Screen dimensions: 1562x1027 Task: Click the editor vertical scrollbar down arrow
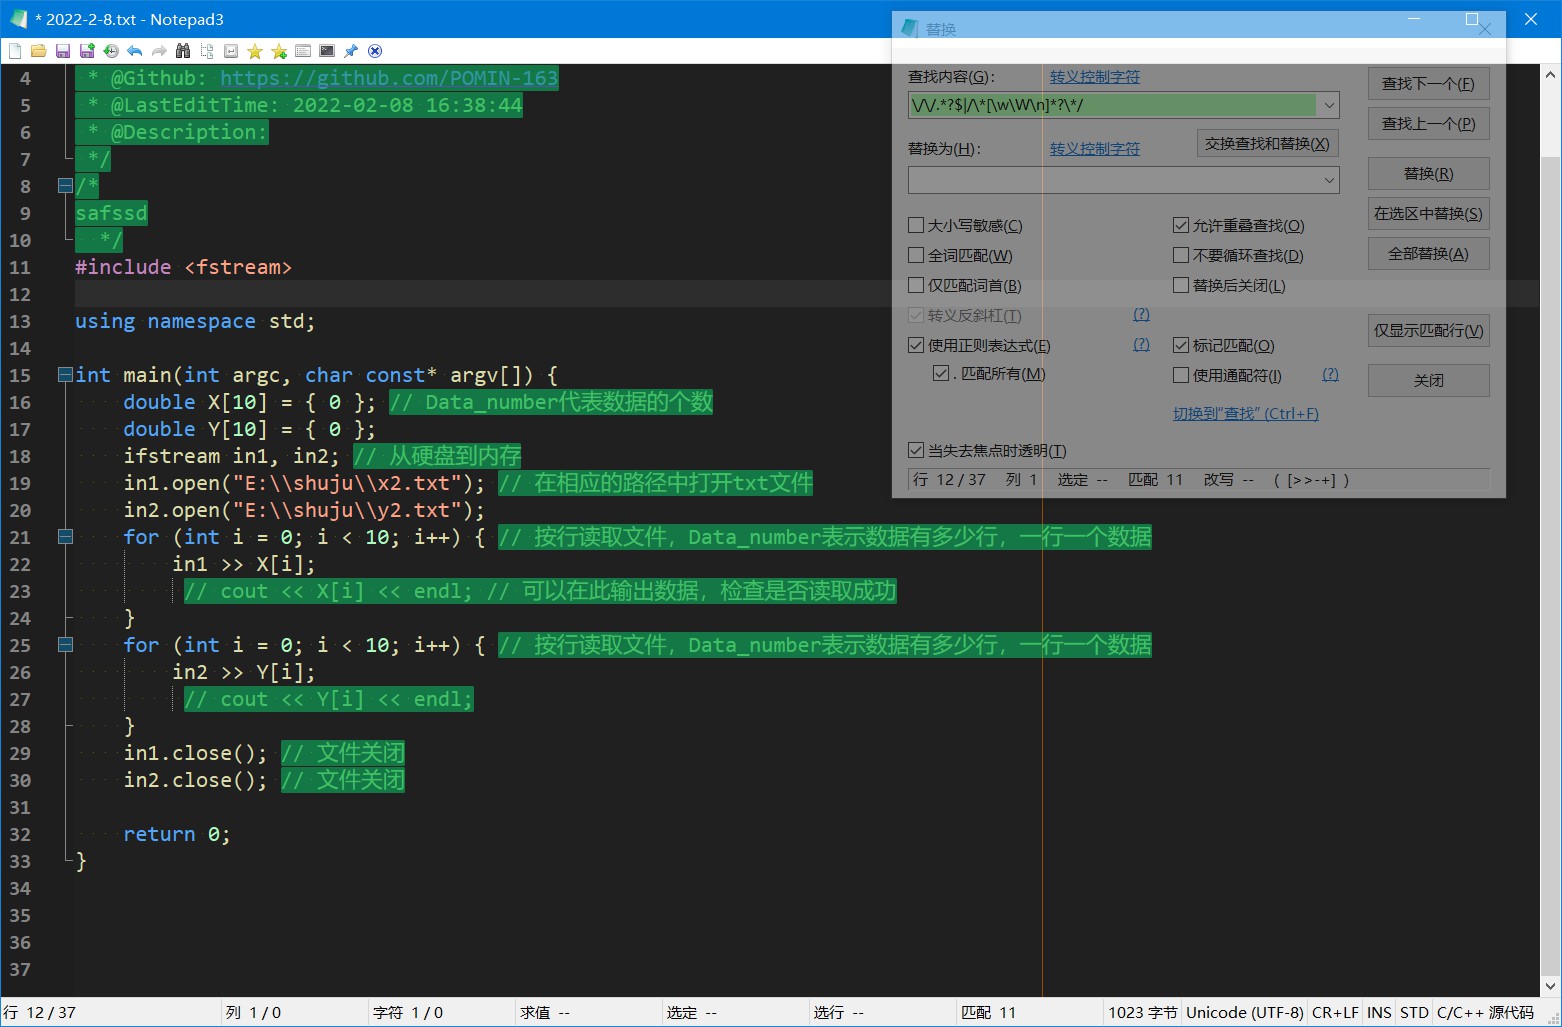[1551, 986]
